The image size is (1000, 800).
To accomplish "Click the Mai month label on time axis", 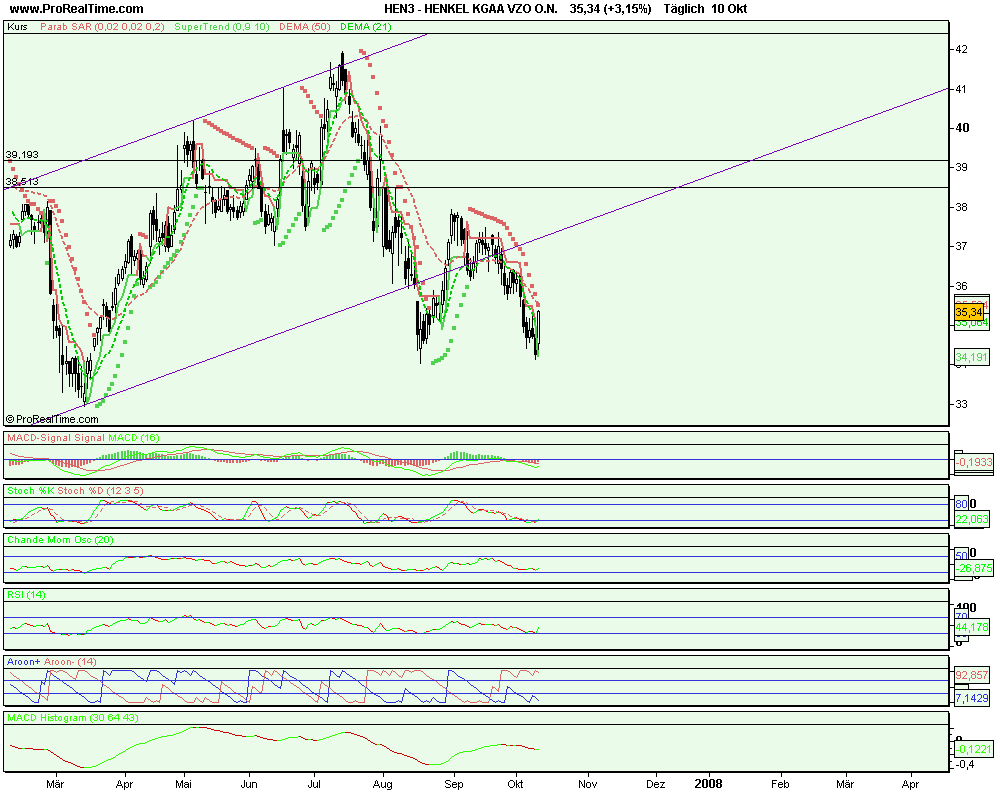I will 184,784.
